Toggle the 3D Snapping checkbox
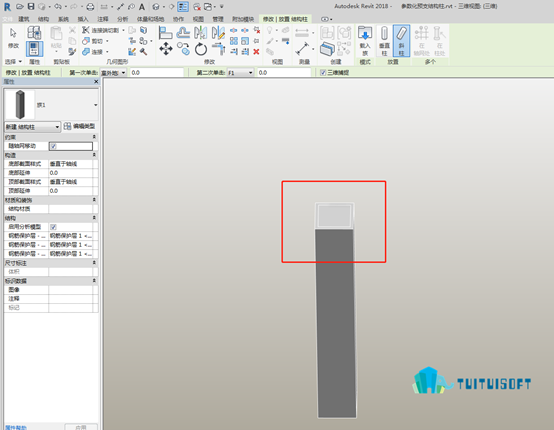The height and width of the screenshot is (430, 554). pyautogui.click(x=323, y=72)
